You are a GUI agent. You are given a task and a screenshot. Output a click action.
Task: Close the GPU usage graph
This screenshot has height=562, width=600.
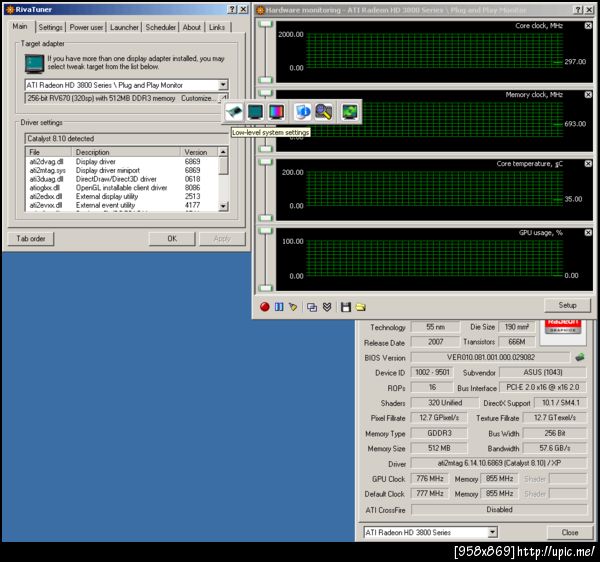click(588, 233)
